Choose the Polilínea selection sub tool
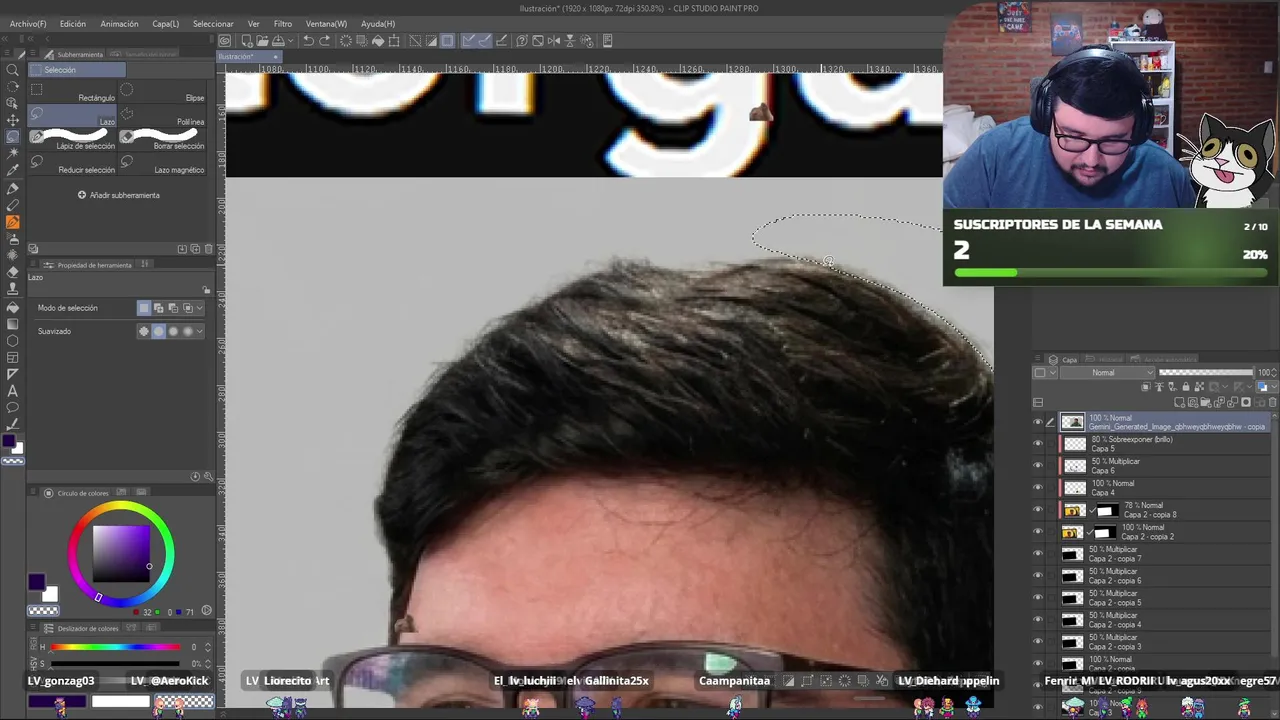The width and height of the screenshot is (1280, 720). [163, 116]
